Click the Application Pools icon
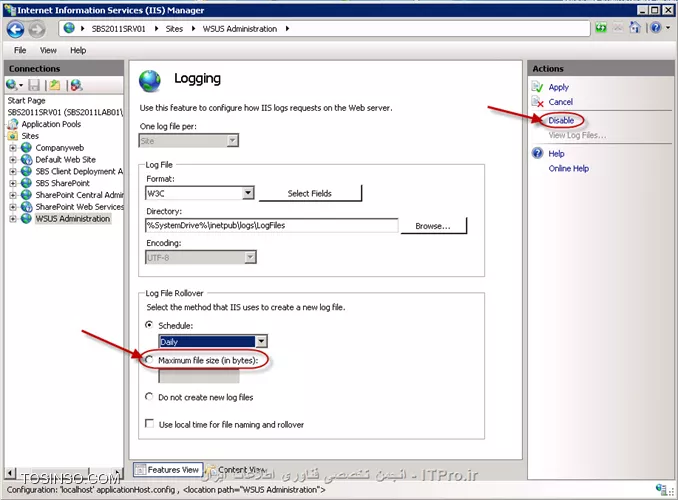The height and width of the screenshot is (500, 678). tap(13, 124)
